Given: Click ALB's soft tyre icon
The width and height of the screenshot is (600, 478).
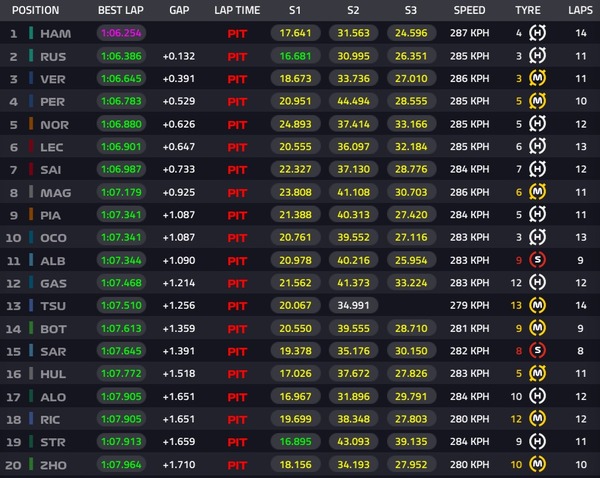Looking at the screenshot, I should 537,260.
